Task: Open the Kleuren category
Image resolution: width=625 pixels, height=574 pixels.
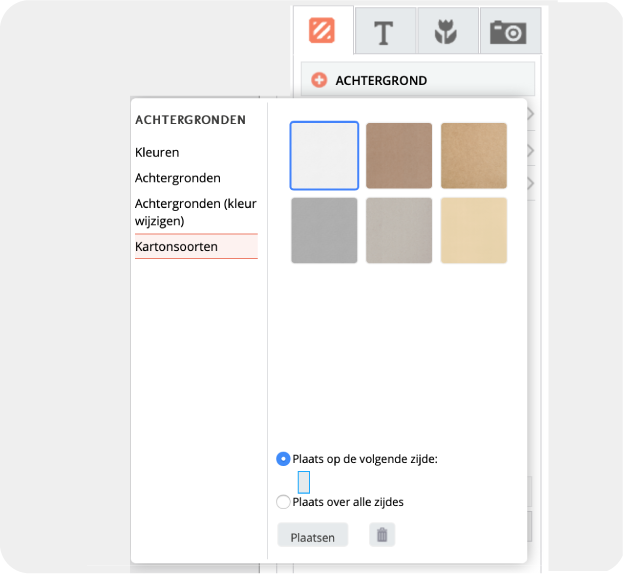Action: point(157,153)
